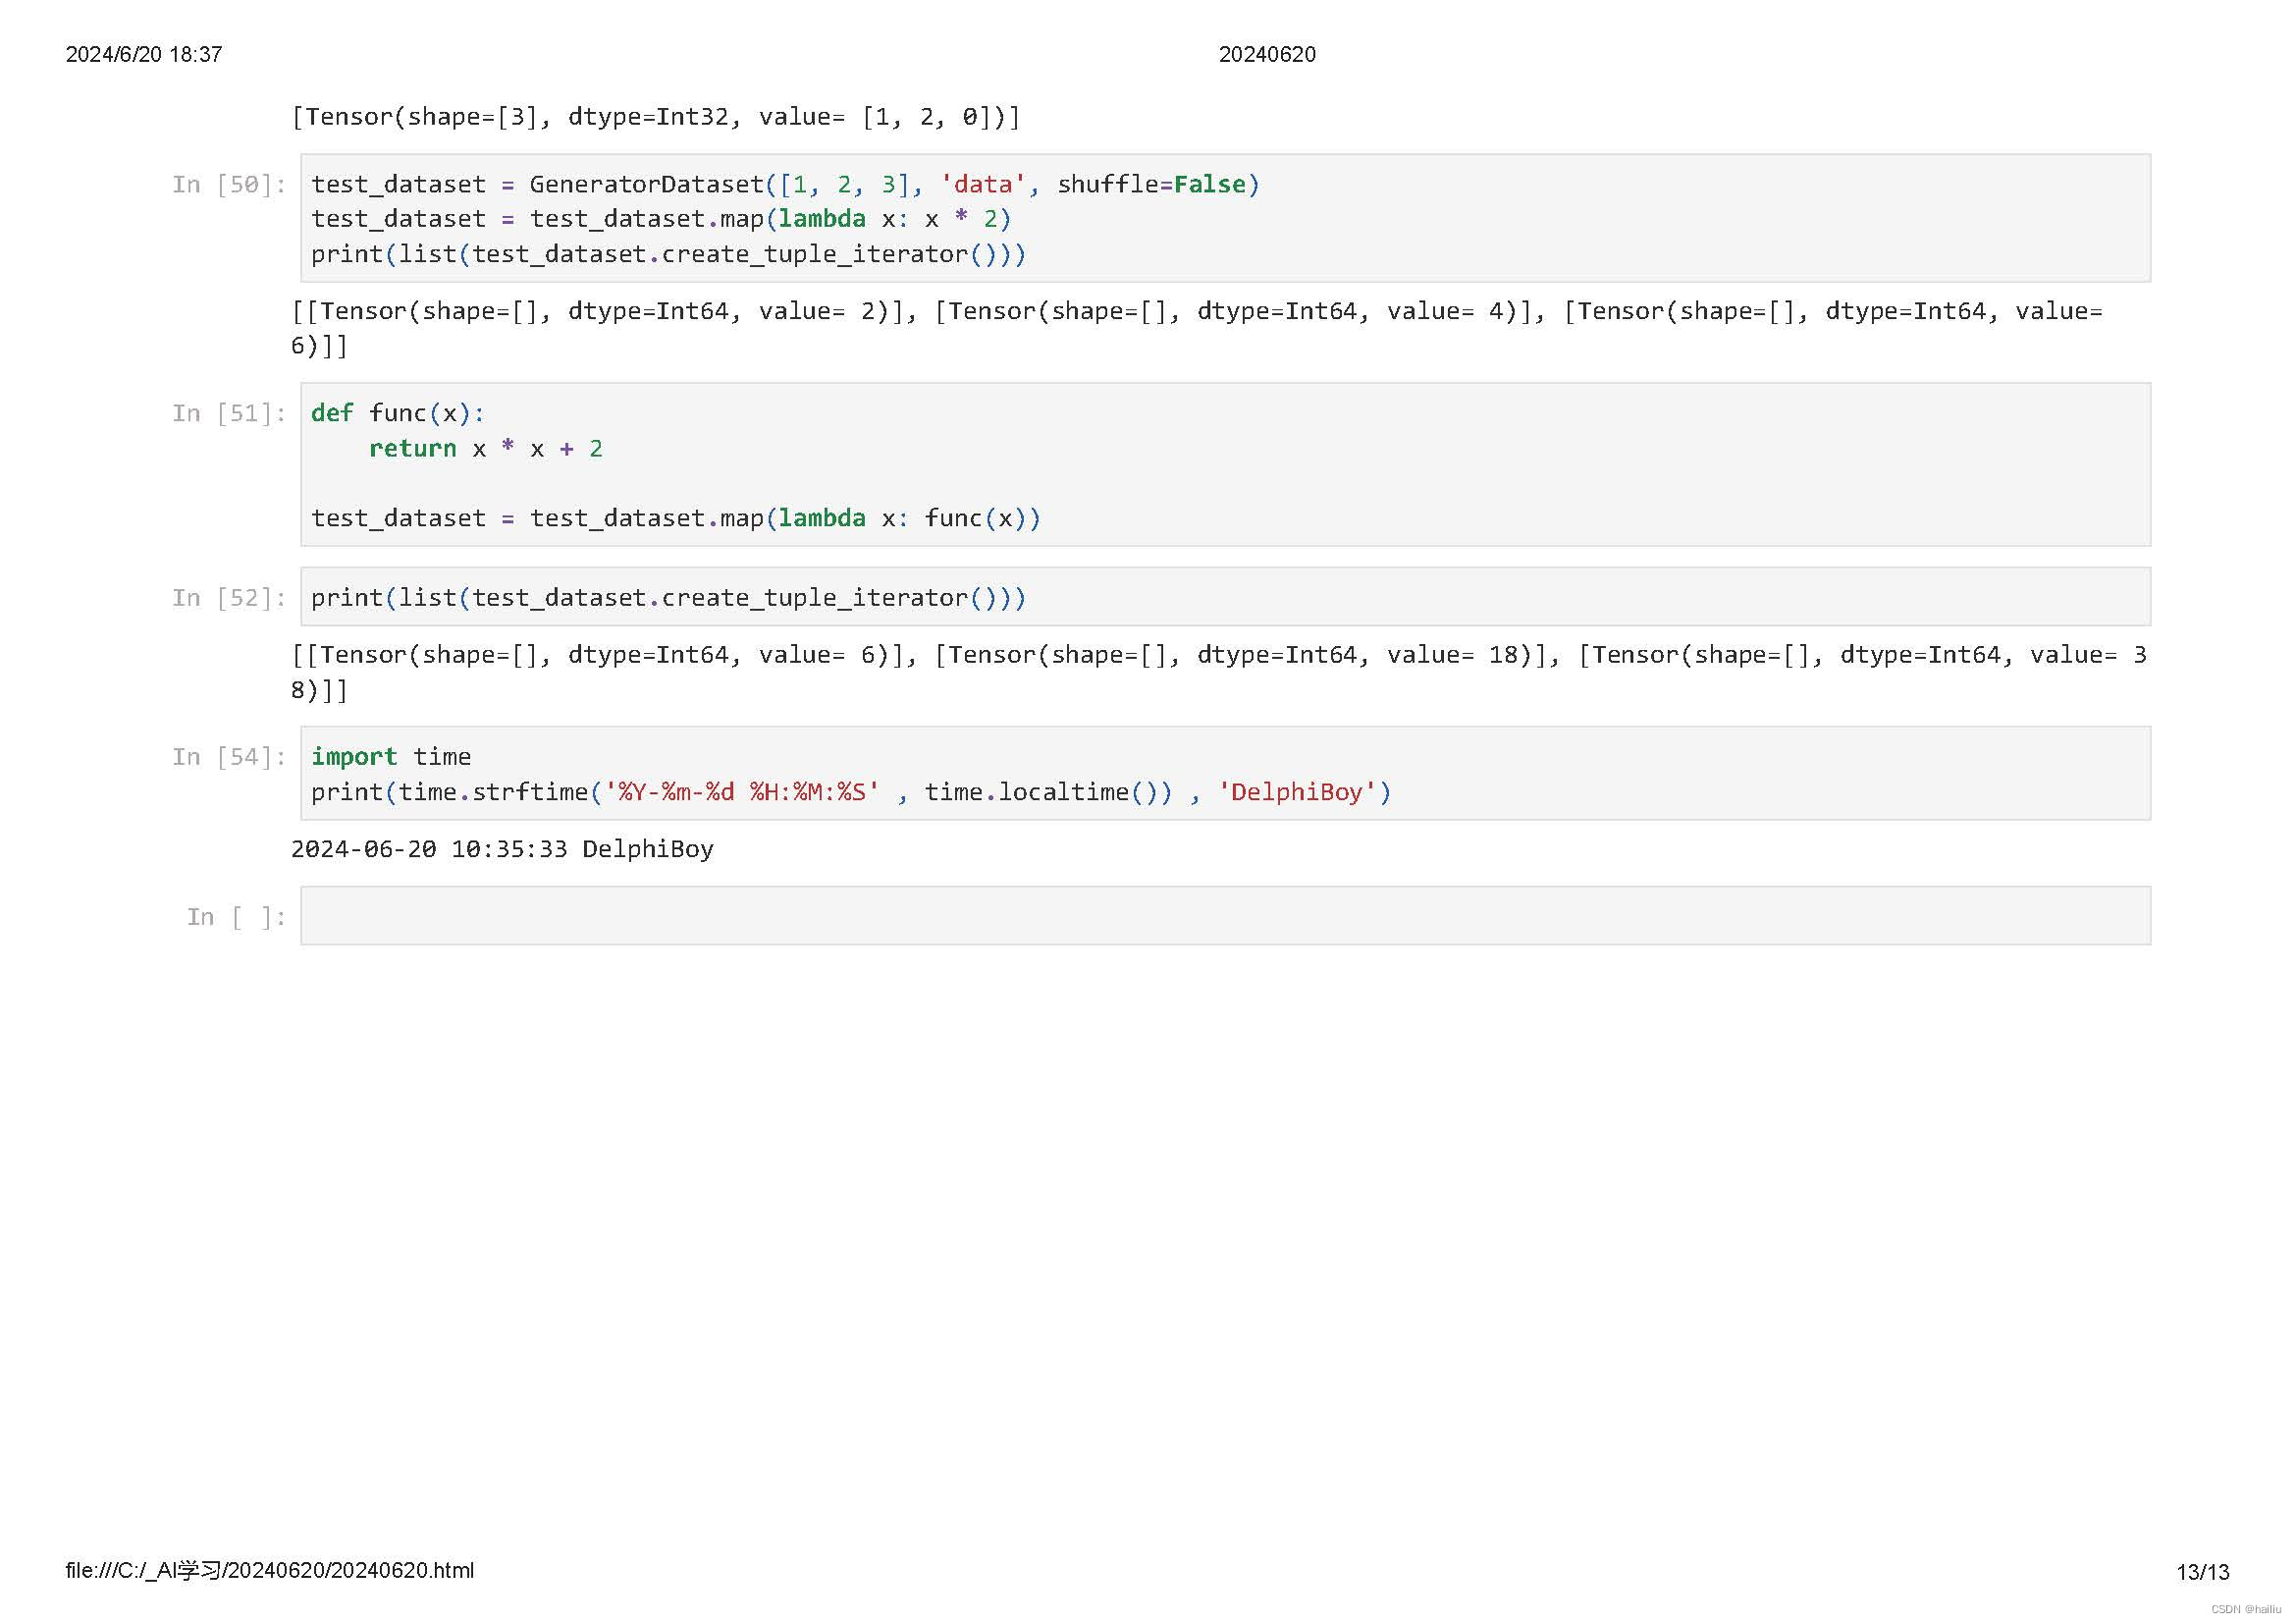The image size is (2296, 1623).
Task: Click the In [51] cell prompt label
Action: (x=229, y=414)
